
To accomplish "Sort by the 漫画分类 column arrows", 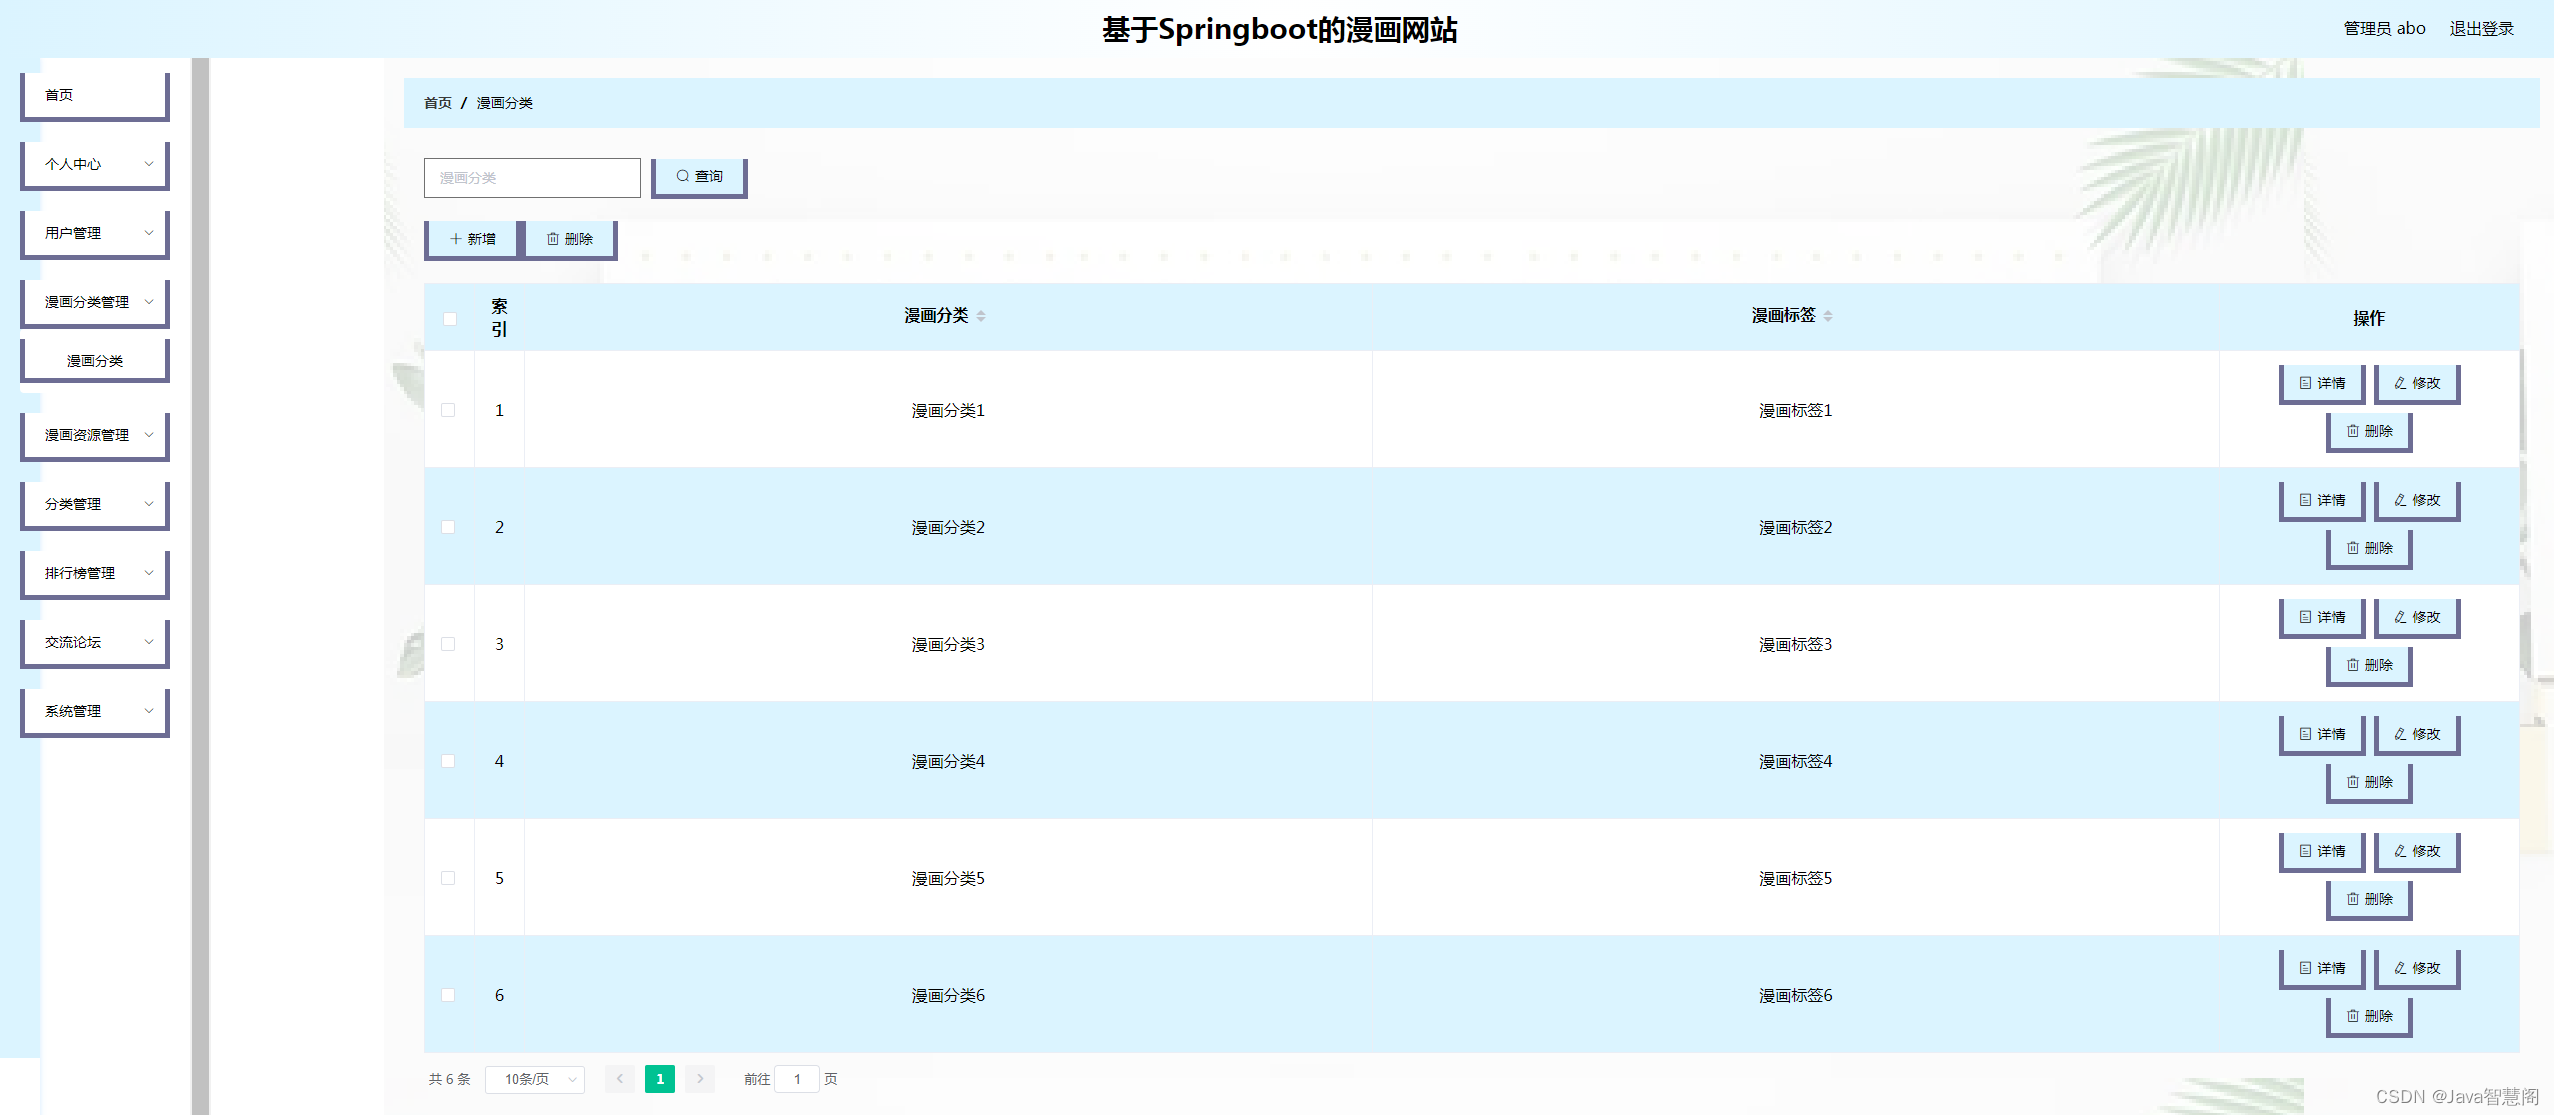I will coord(981,316).
